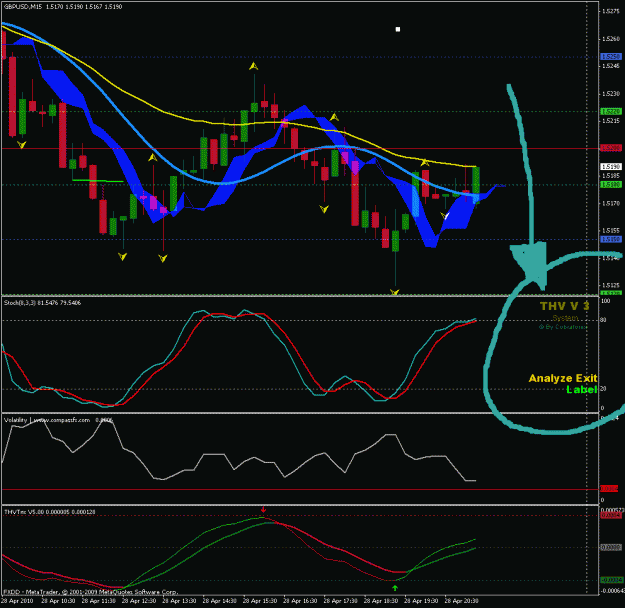This screenshot has width=625, height=608.
Task: Click the '28 Apr 15:30' time label
Action: [259, 601]
